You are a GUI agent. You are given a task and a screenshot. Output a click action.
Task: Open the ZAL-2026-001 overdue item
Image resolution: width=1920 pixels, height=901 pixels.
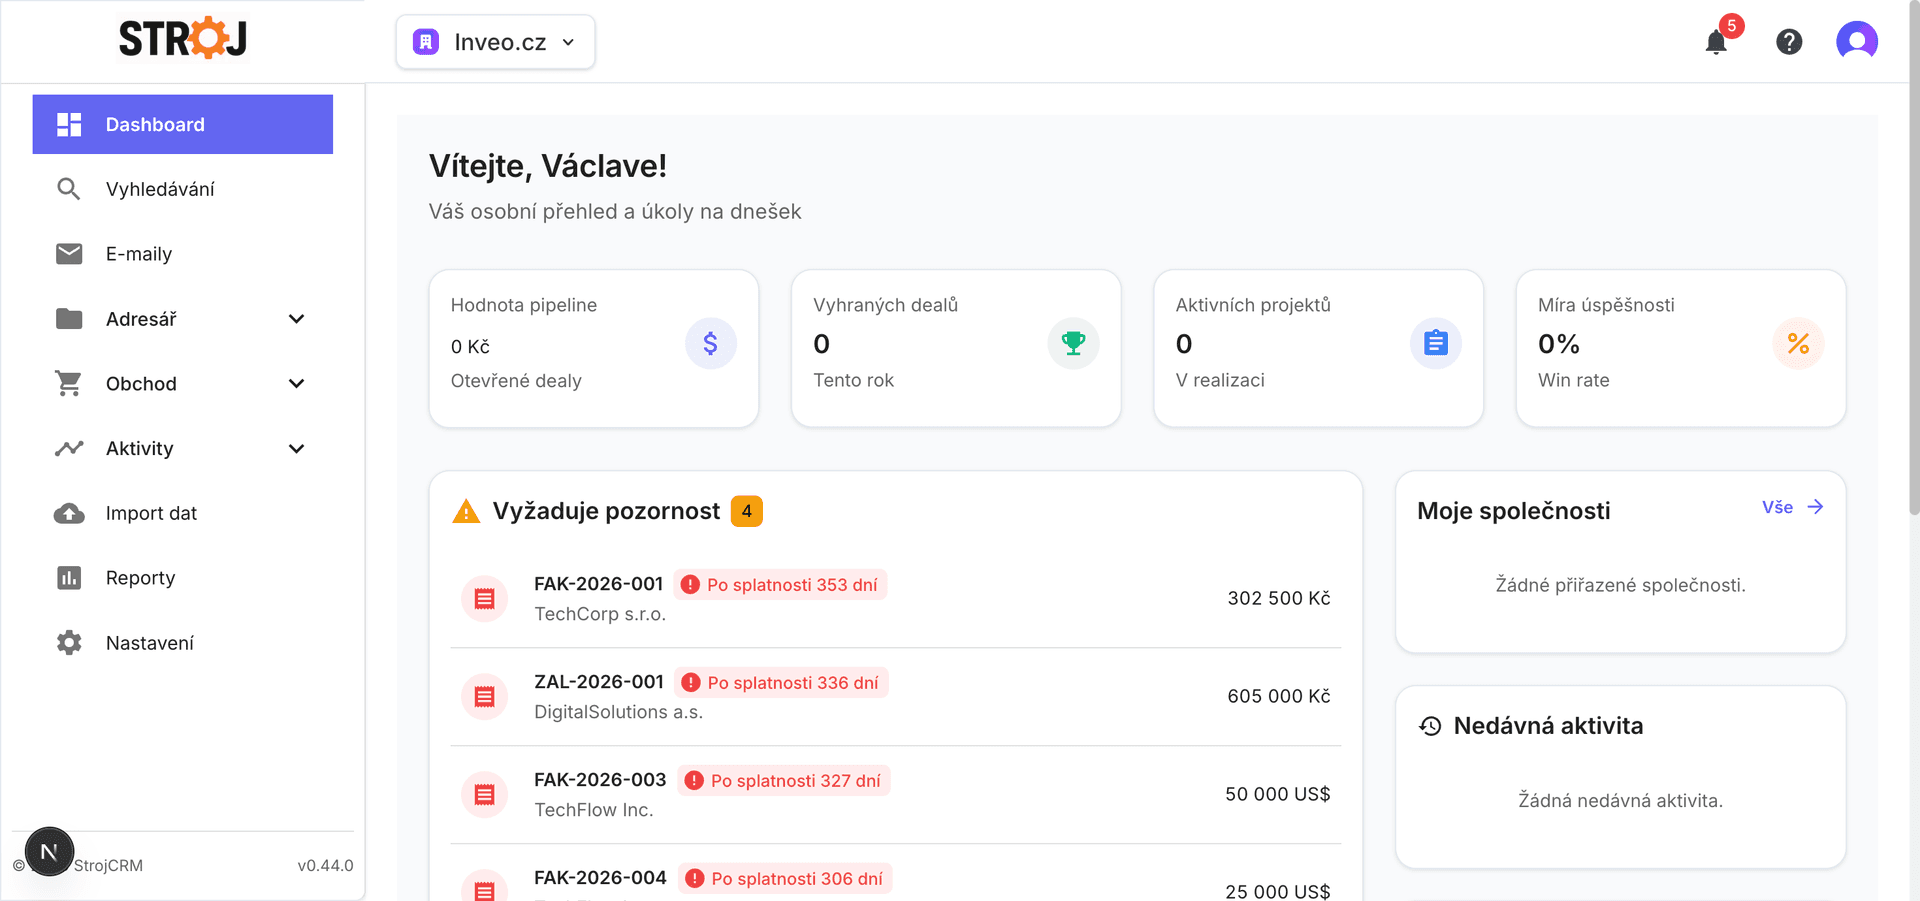pyautogui.click(x=598, y=682)
